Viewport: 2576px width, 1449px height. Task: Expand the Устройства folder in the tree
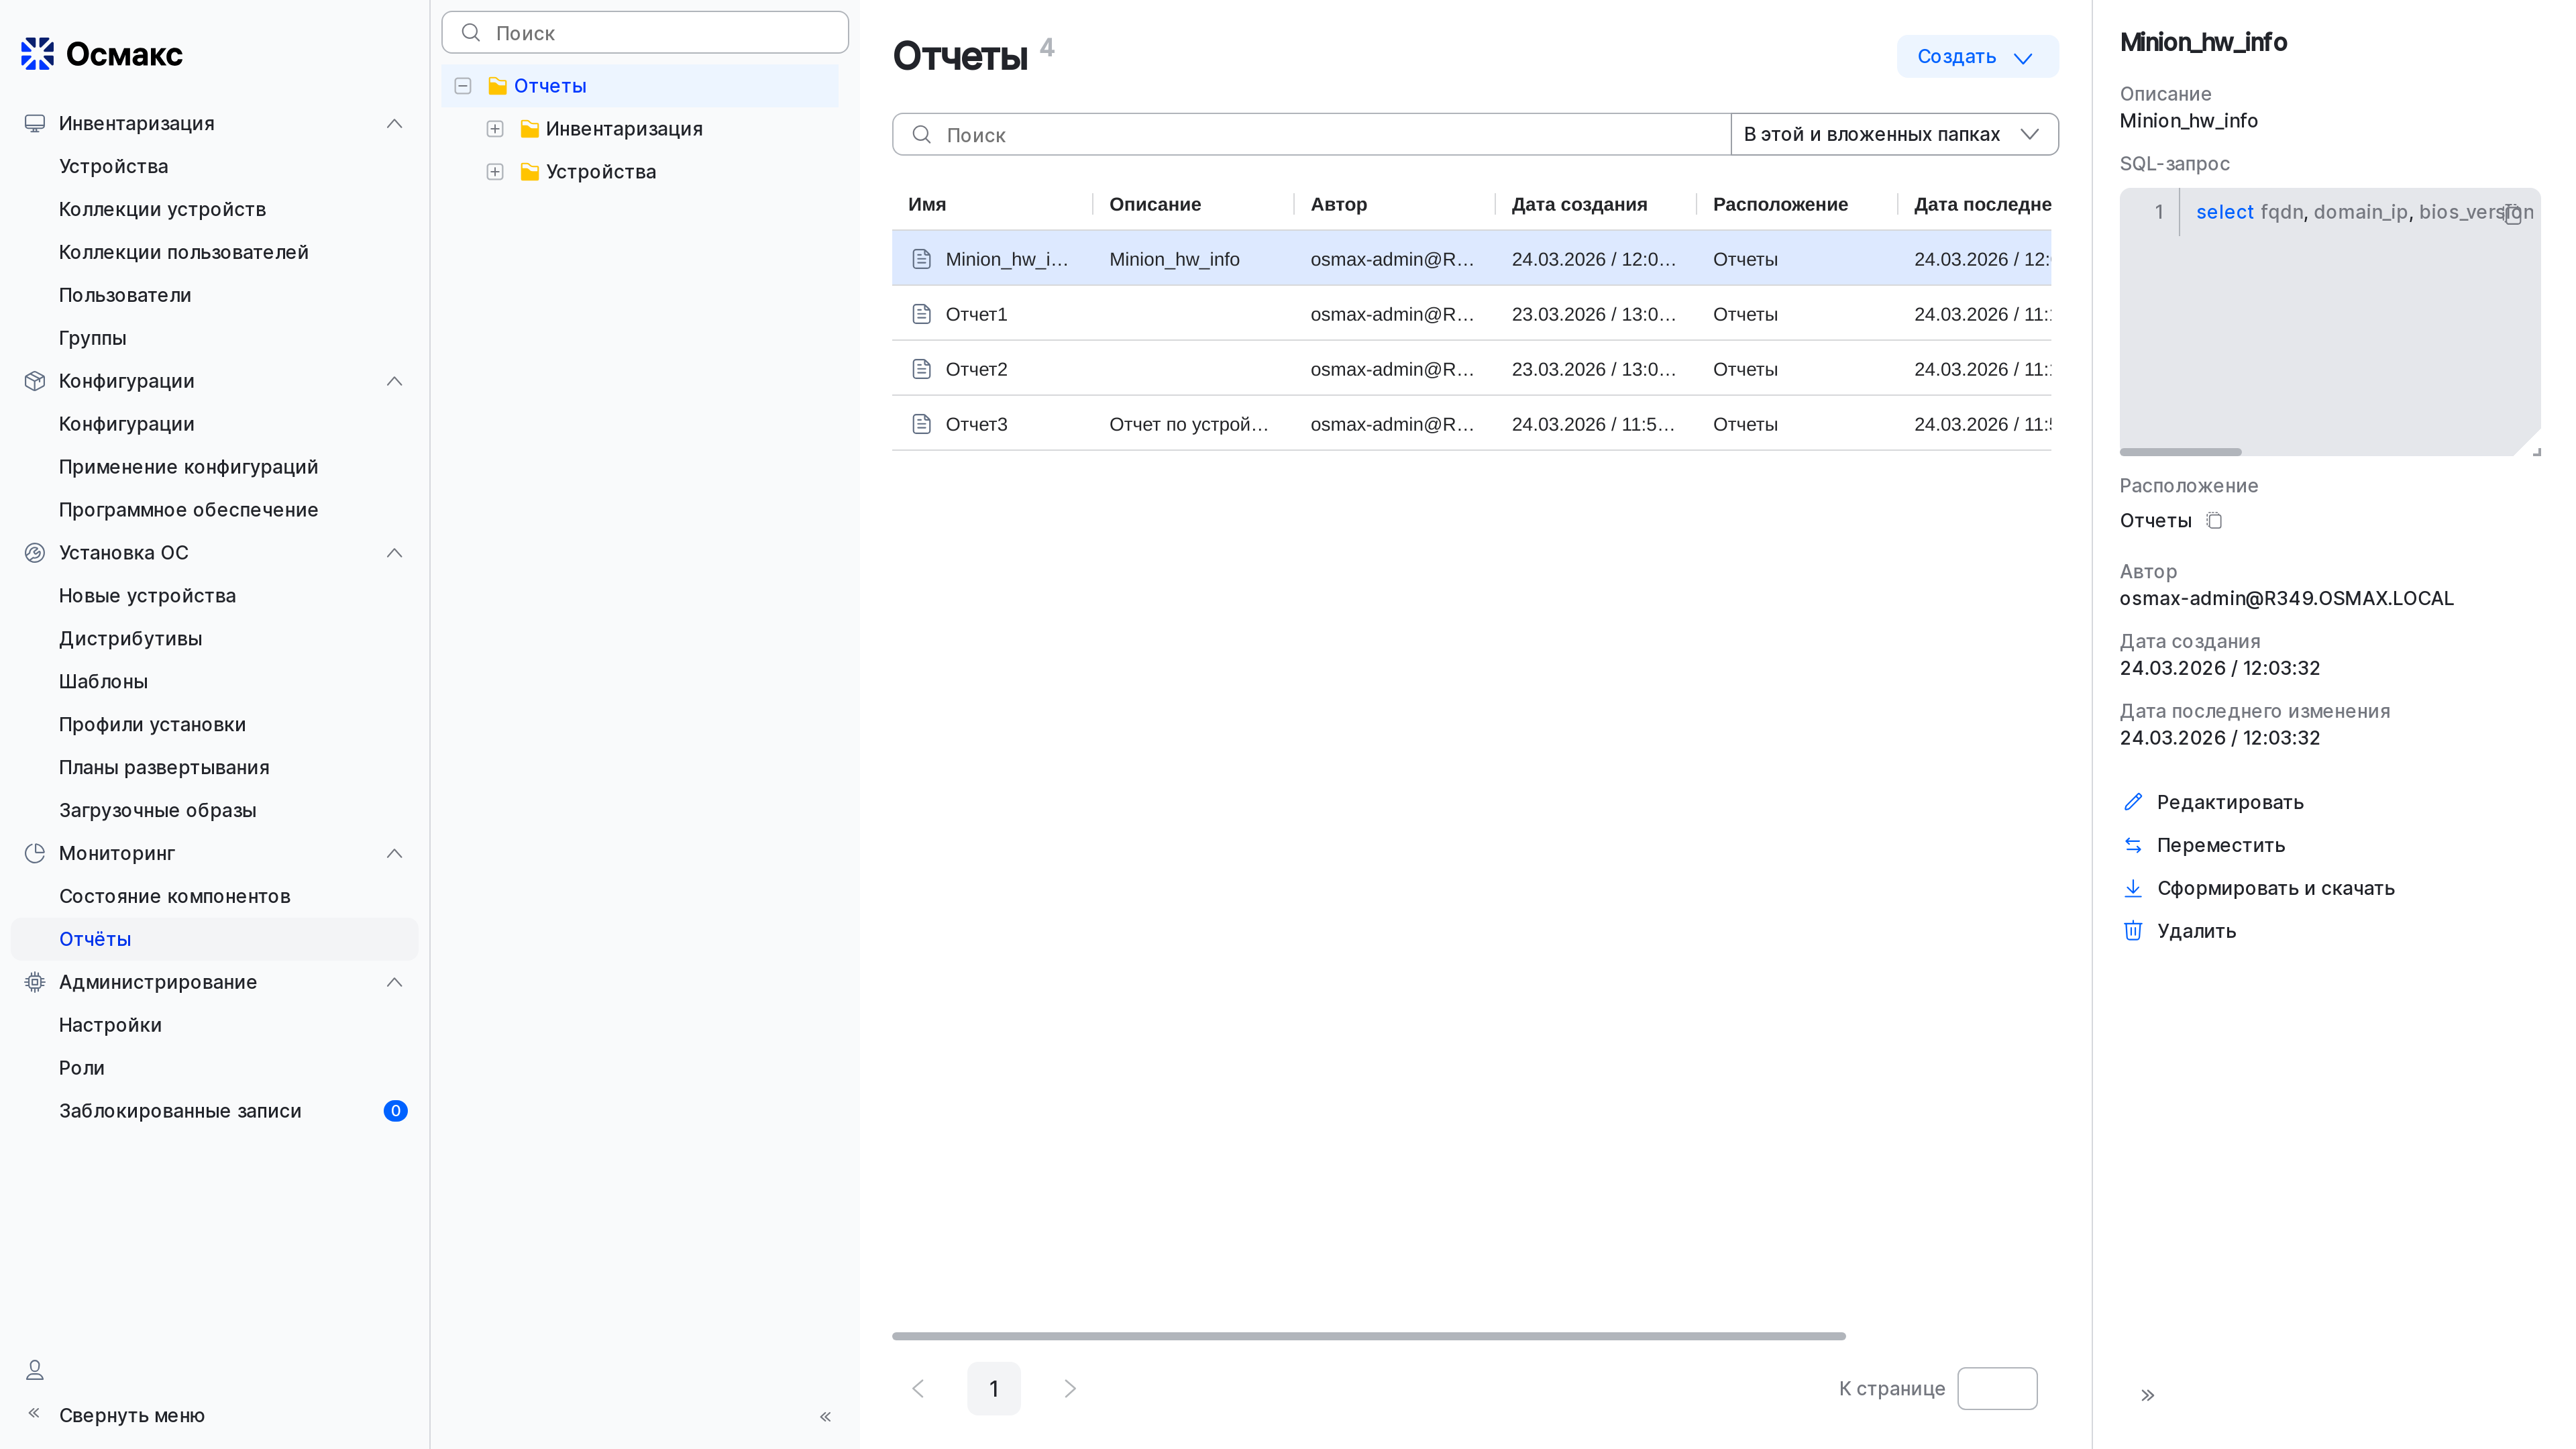[x=495, y=172]
